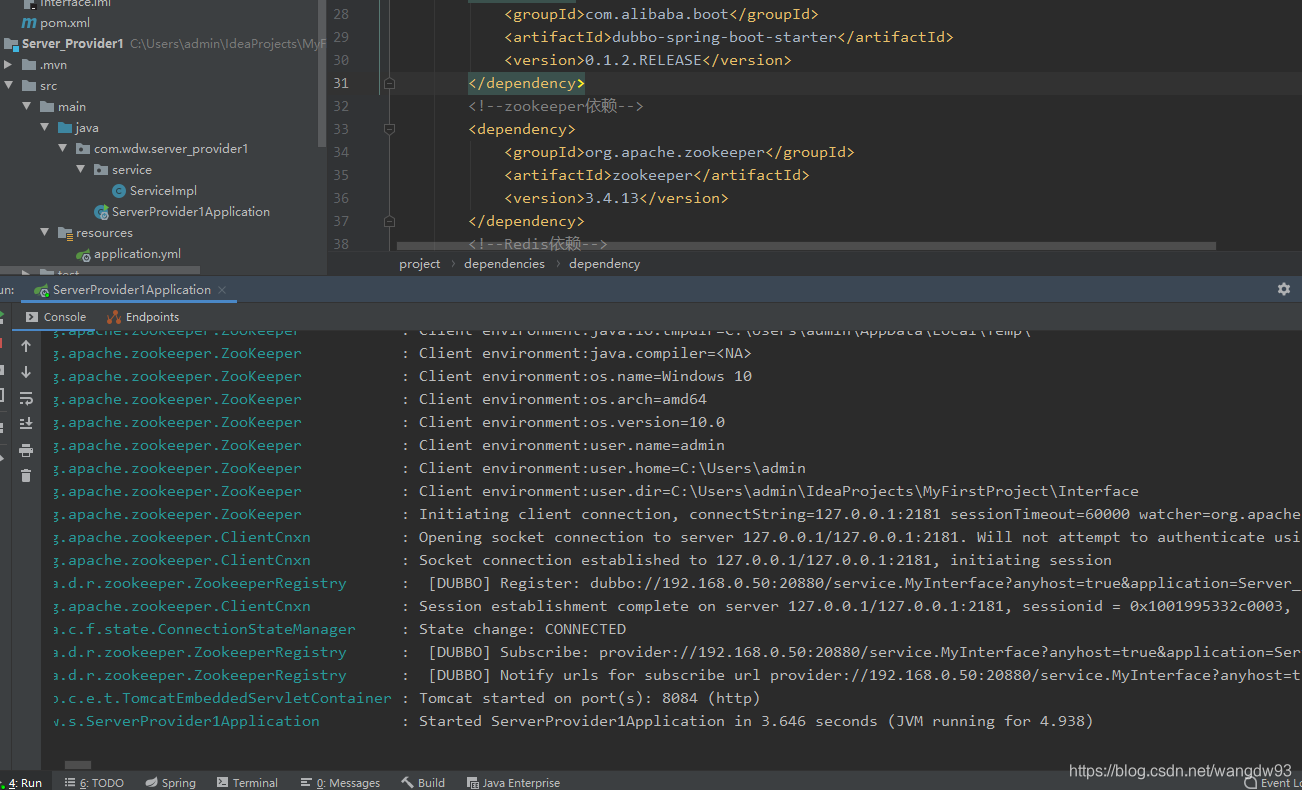
Task: Collapse the service package arrow
Action: 80,170
